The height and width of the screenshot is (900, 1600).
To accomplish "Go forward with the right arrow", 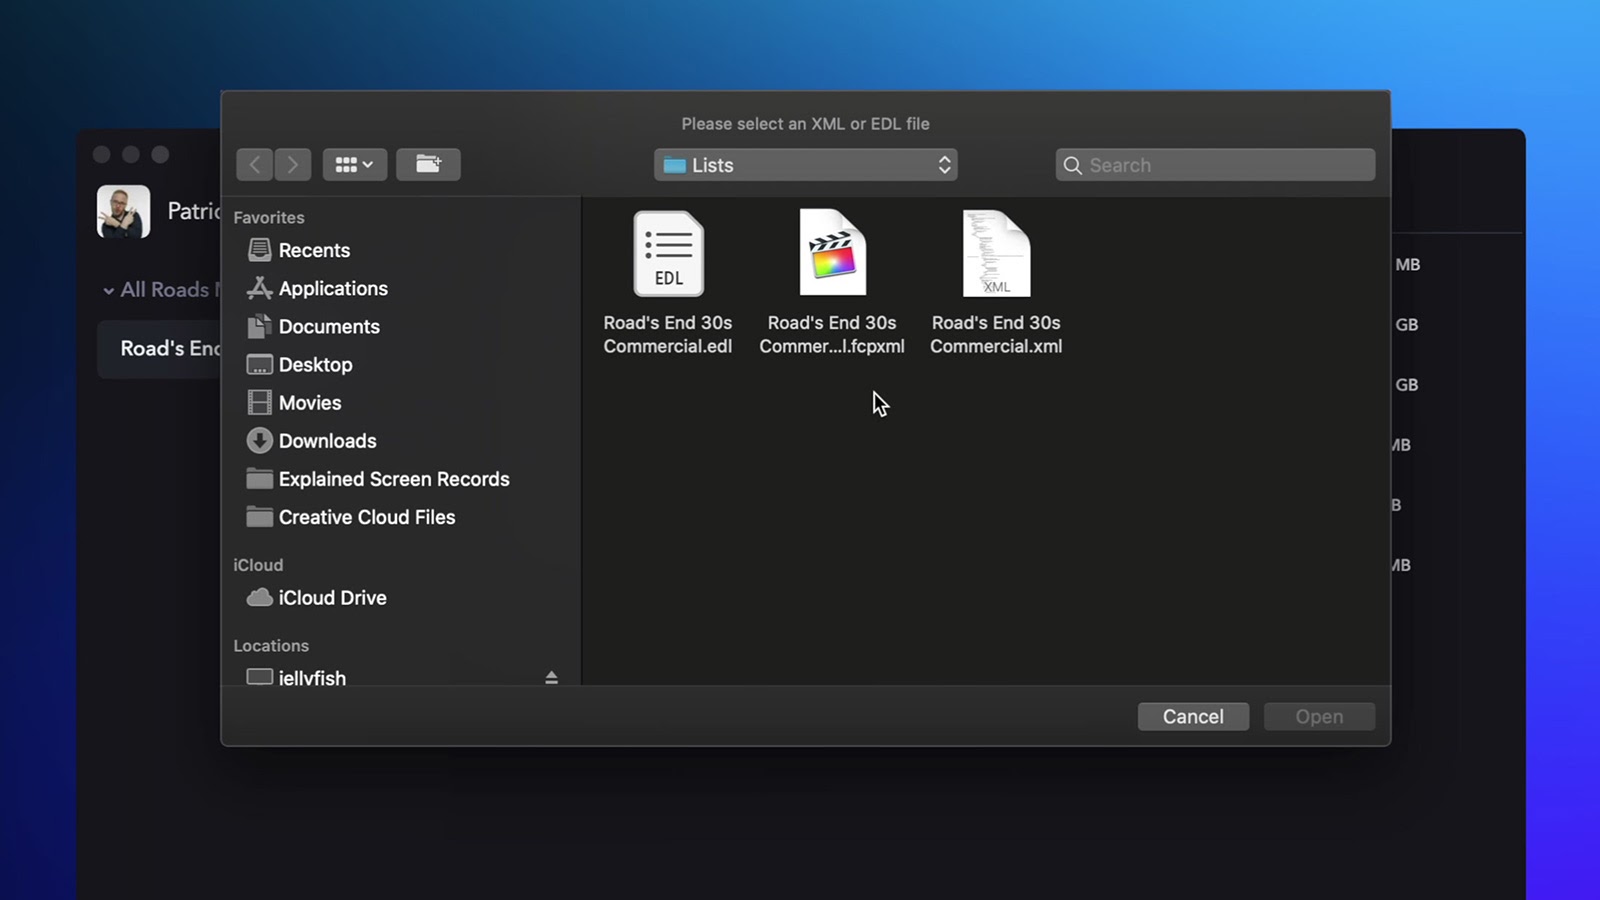I will point(293,164).
